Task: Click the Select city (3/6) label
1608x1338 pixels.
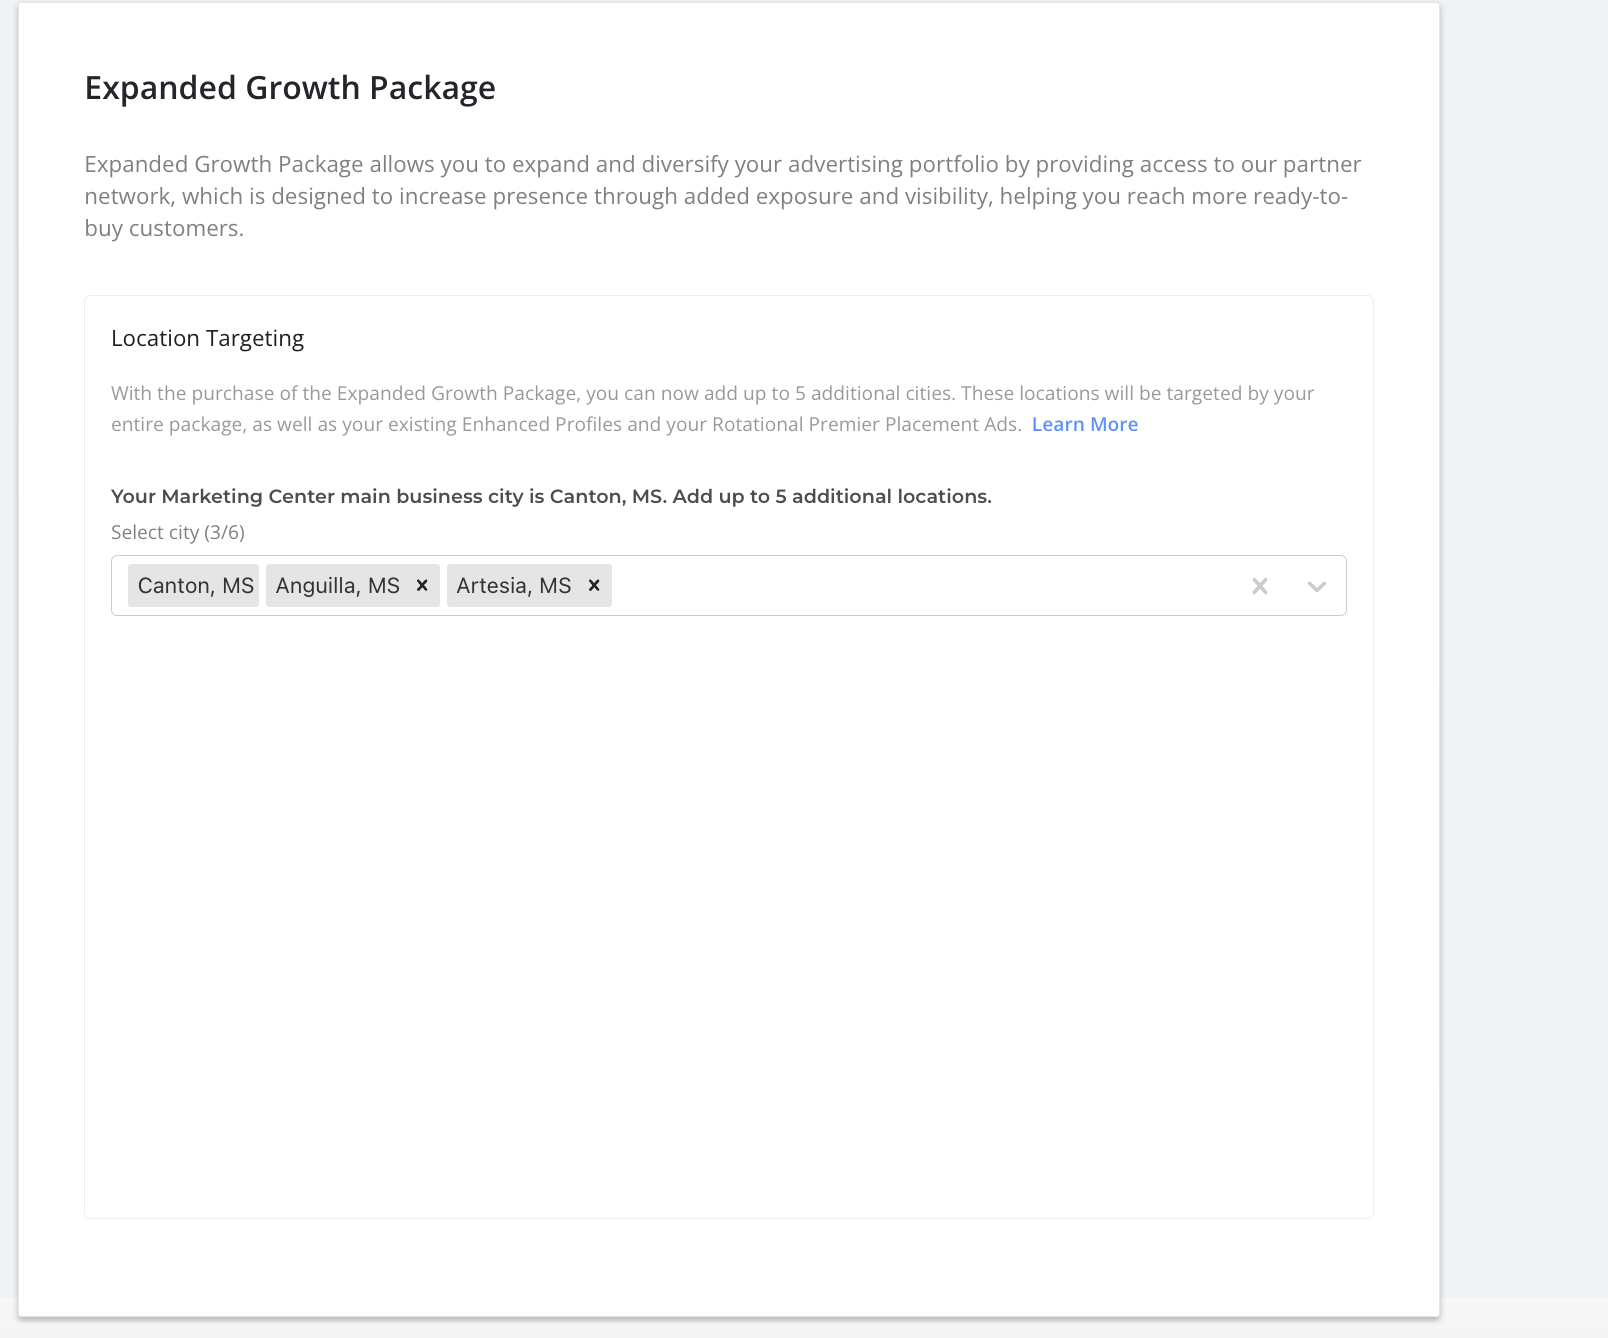Action: pyautogui.click(x=178, y=532)
